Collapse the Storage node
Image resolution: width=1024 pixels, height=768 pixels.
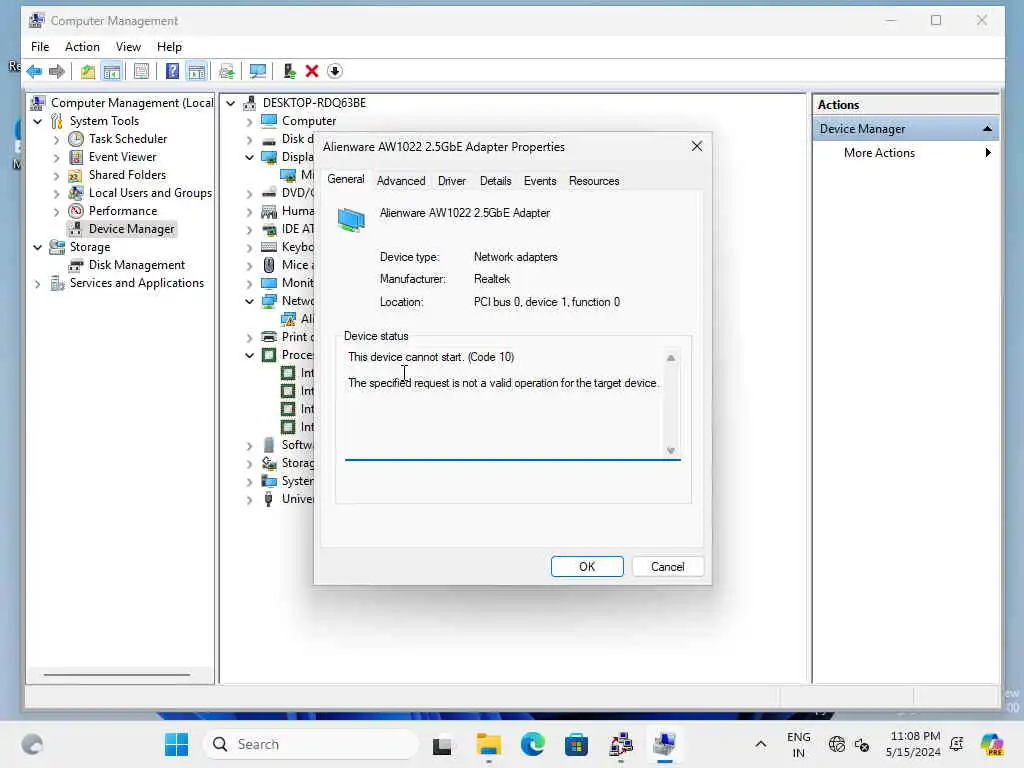click(37, 247)
